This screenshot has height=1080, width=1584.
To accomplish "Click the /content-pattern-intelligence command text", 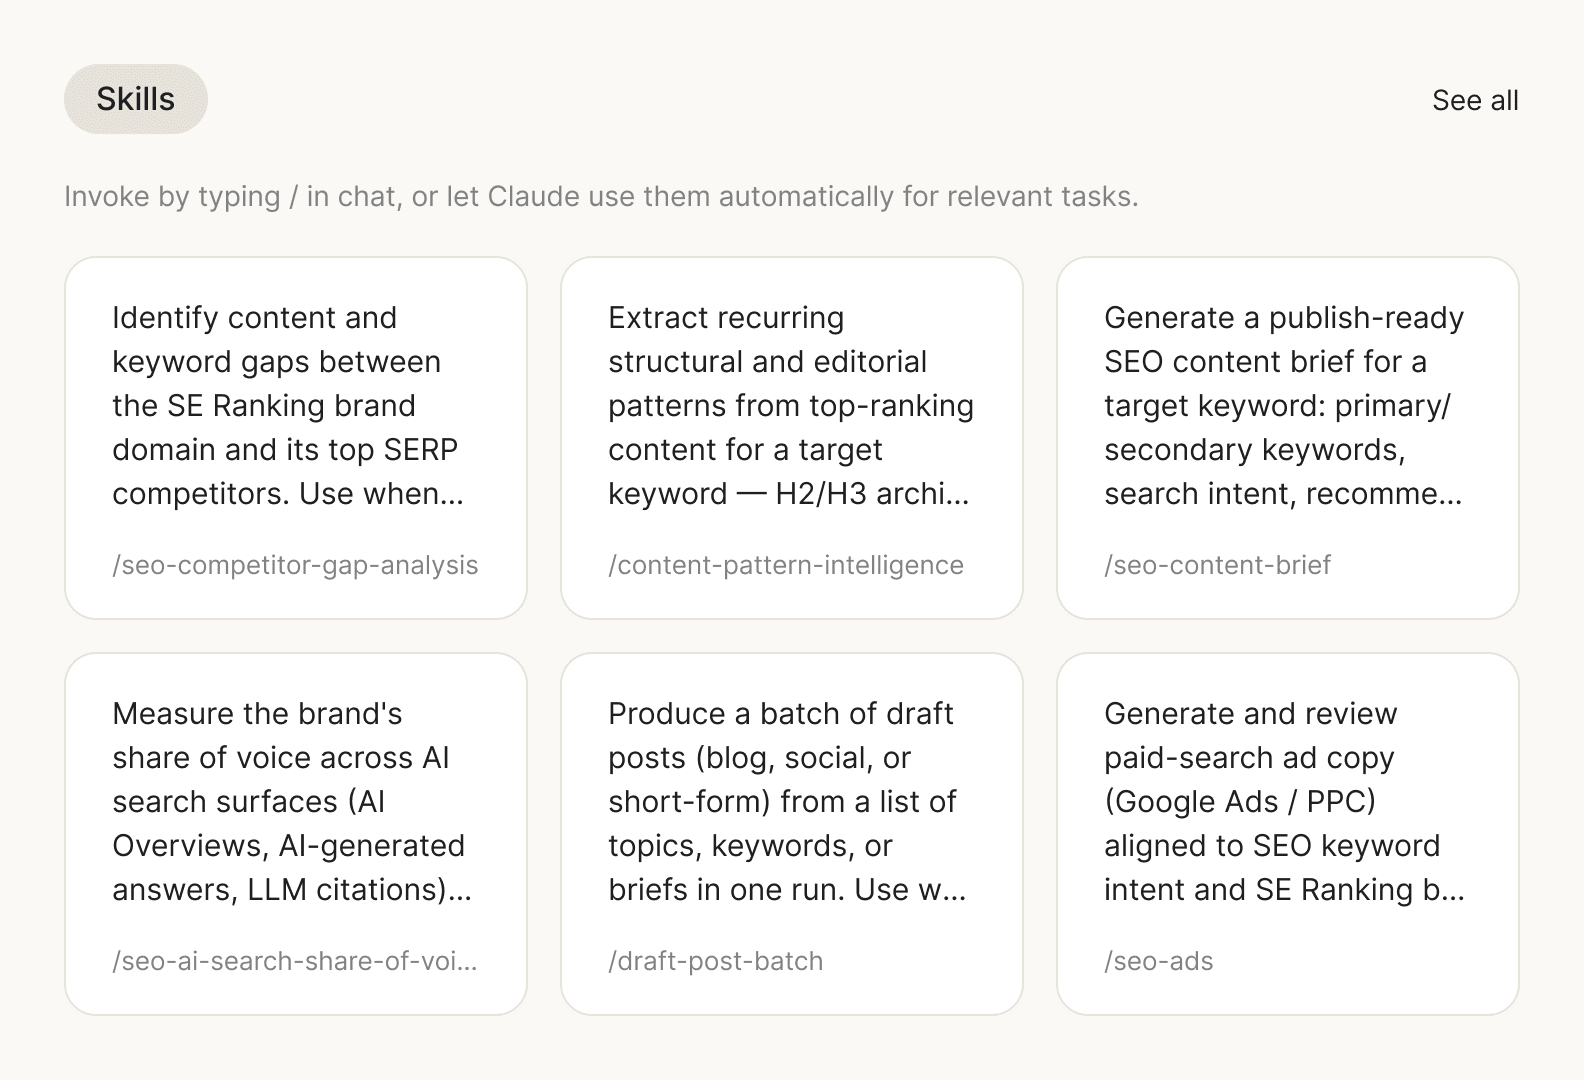I will pyautogui.click(x=786, y=565).
